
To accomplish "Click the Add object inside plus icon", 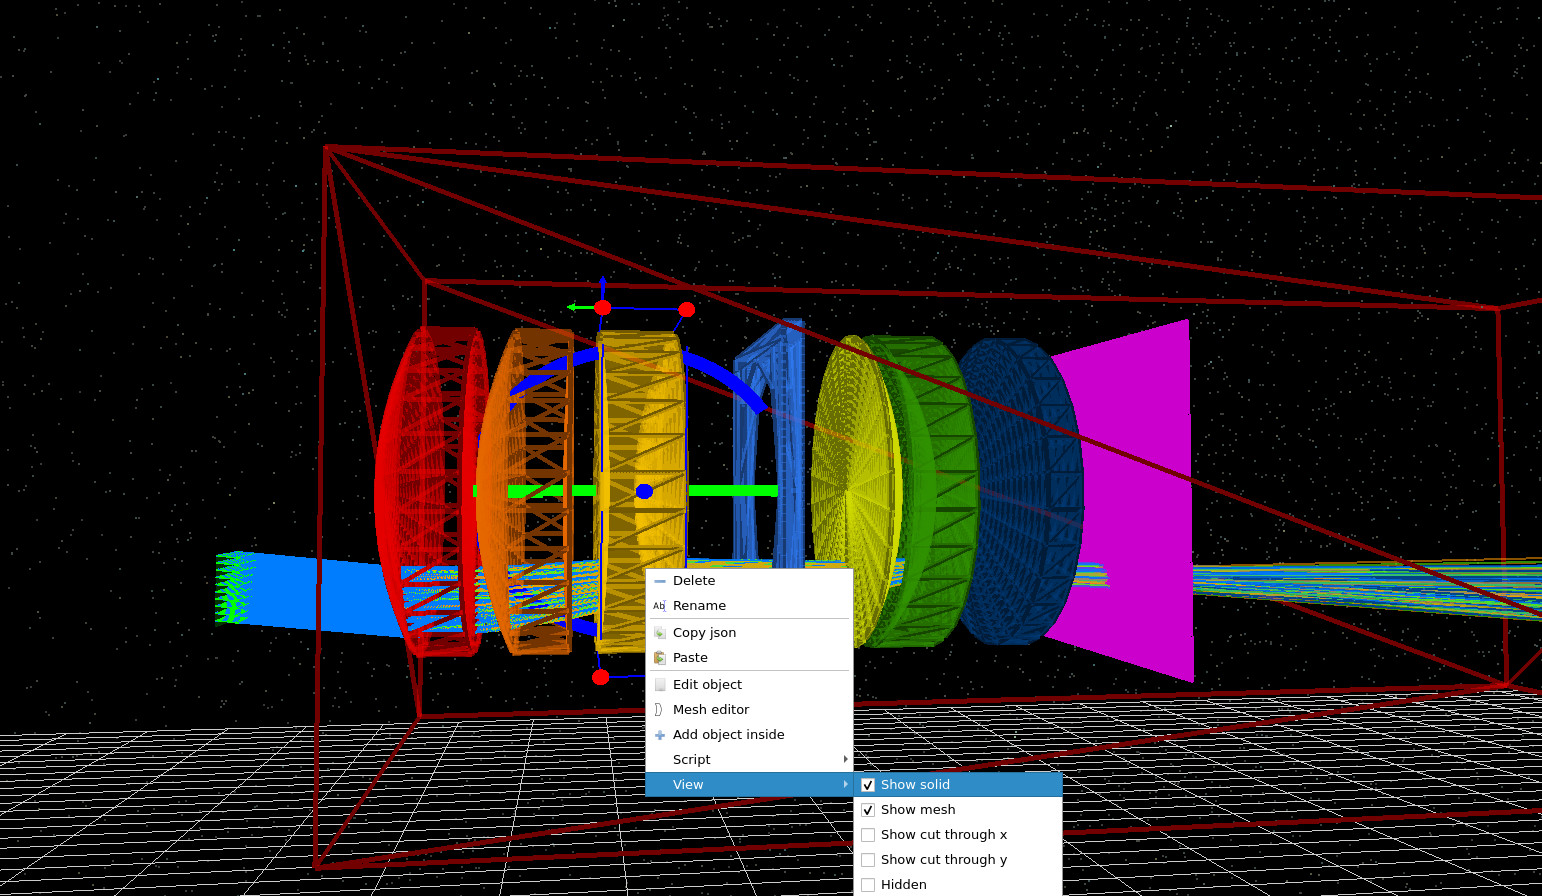I will coord(660,734).
